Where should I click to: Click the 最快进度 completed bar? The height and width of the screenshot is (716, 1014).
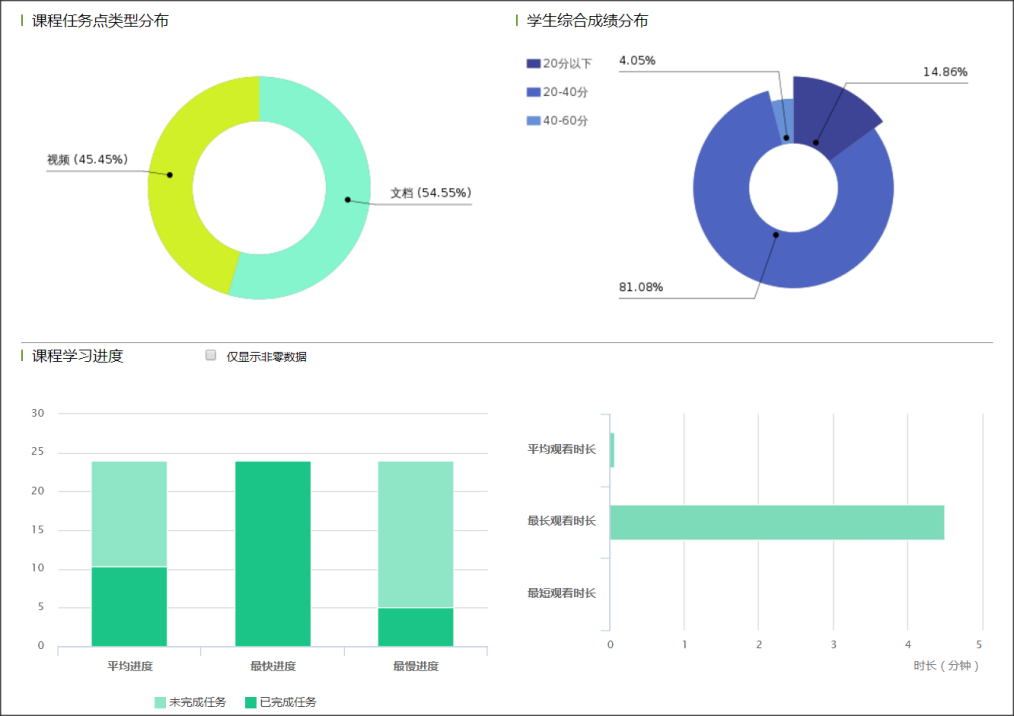tap(273, 554)
